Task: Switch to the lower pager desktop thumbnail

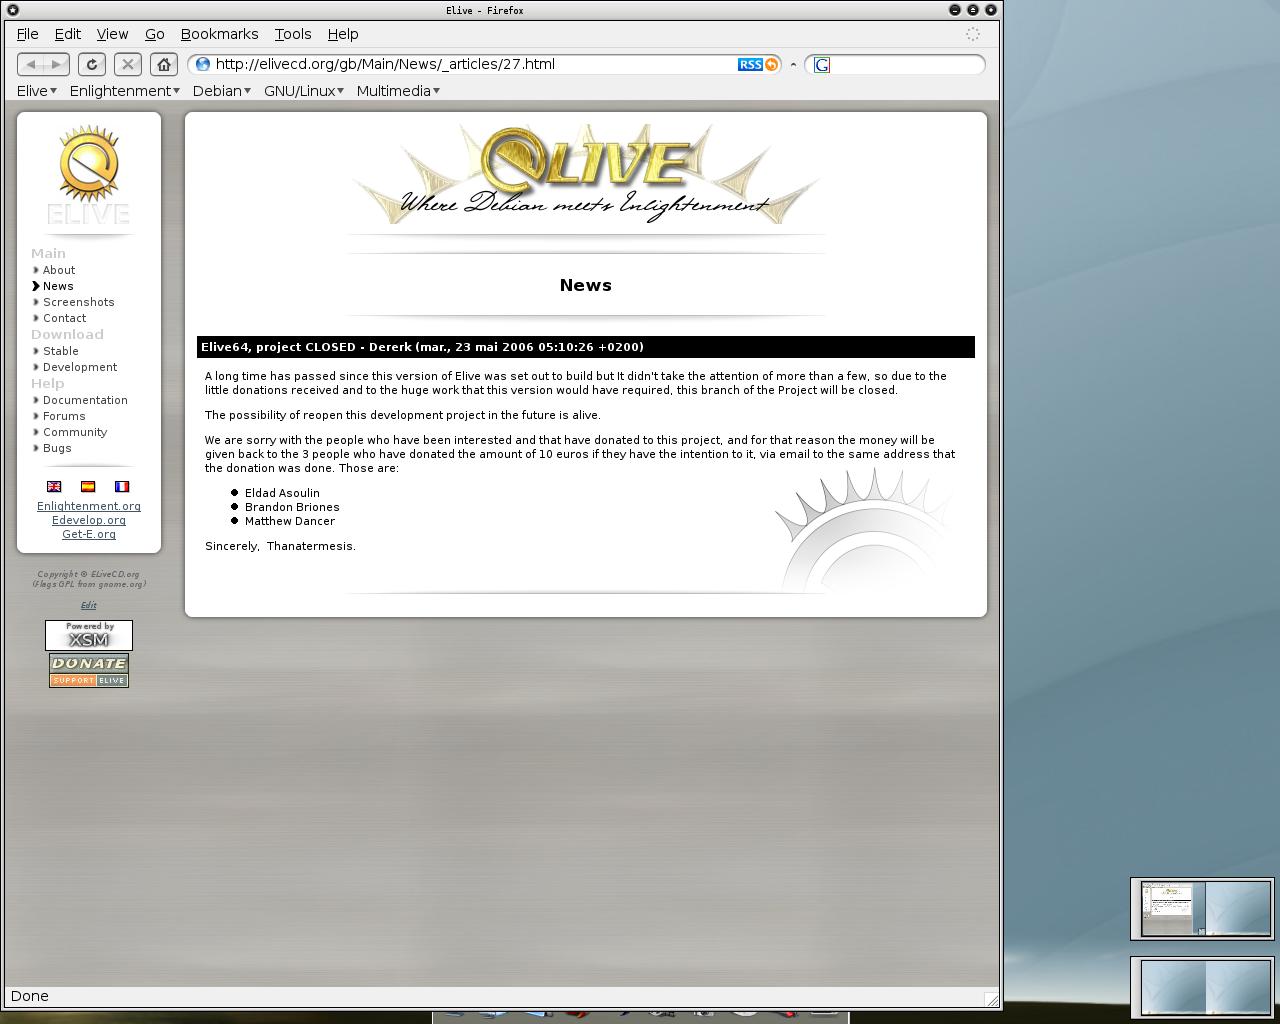Action: (x=1203, y=988)
